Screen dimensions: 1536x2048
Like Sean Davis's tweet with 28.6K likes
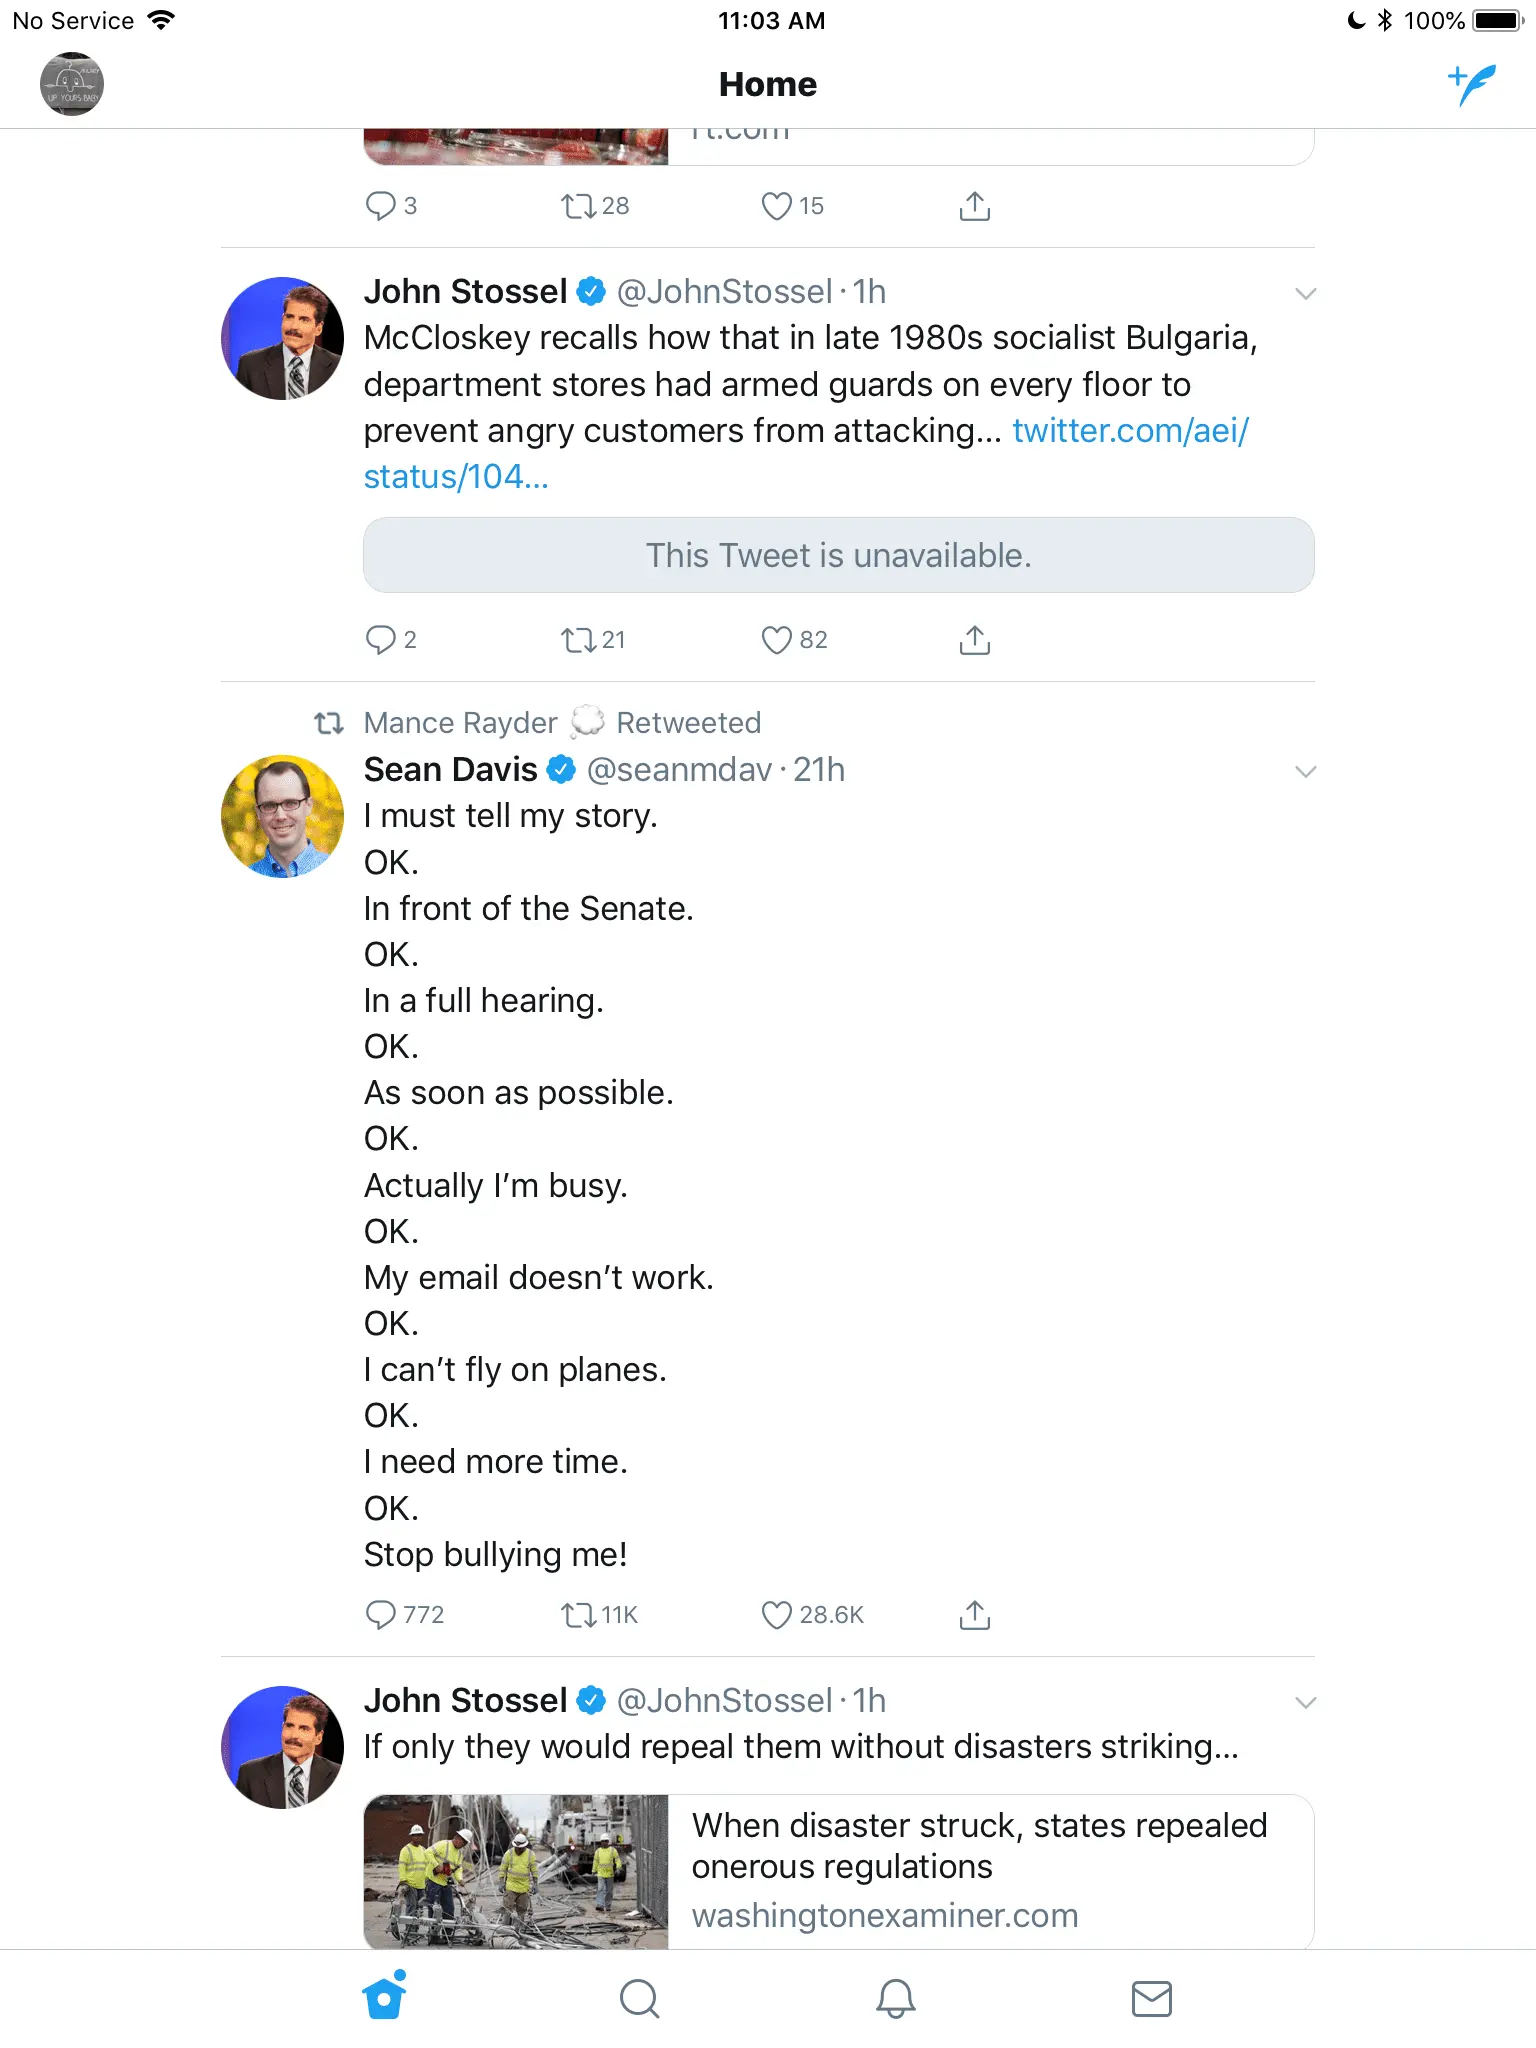(x=777, y=1615)
